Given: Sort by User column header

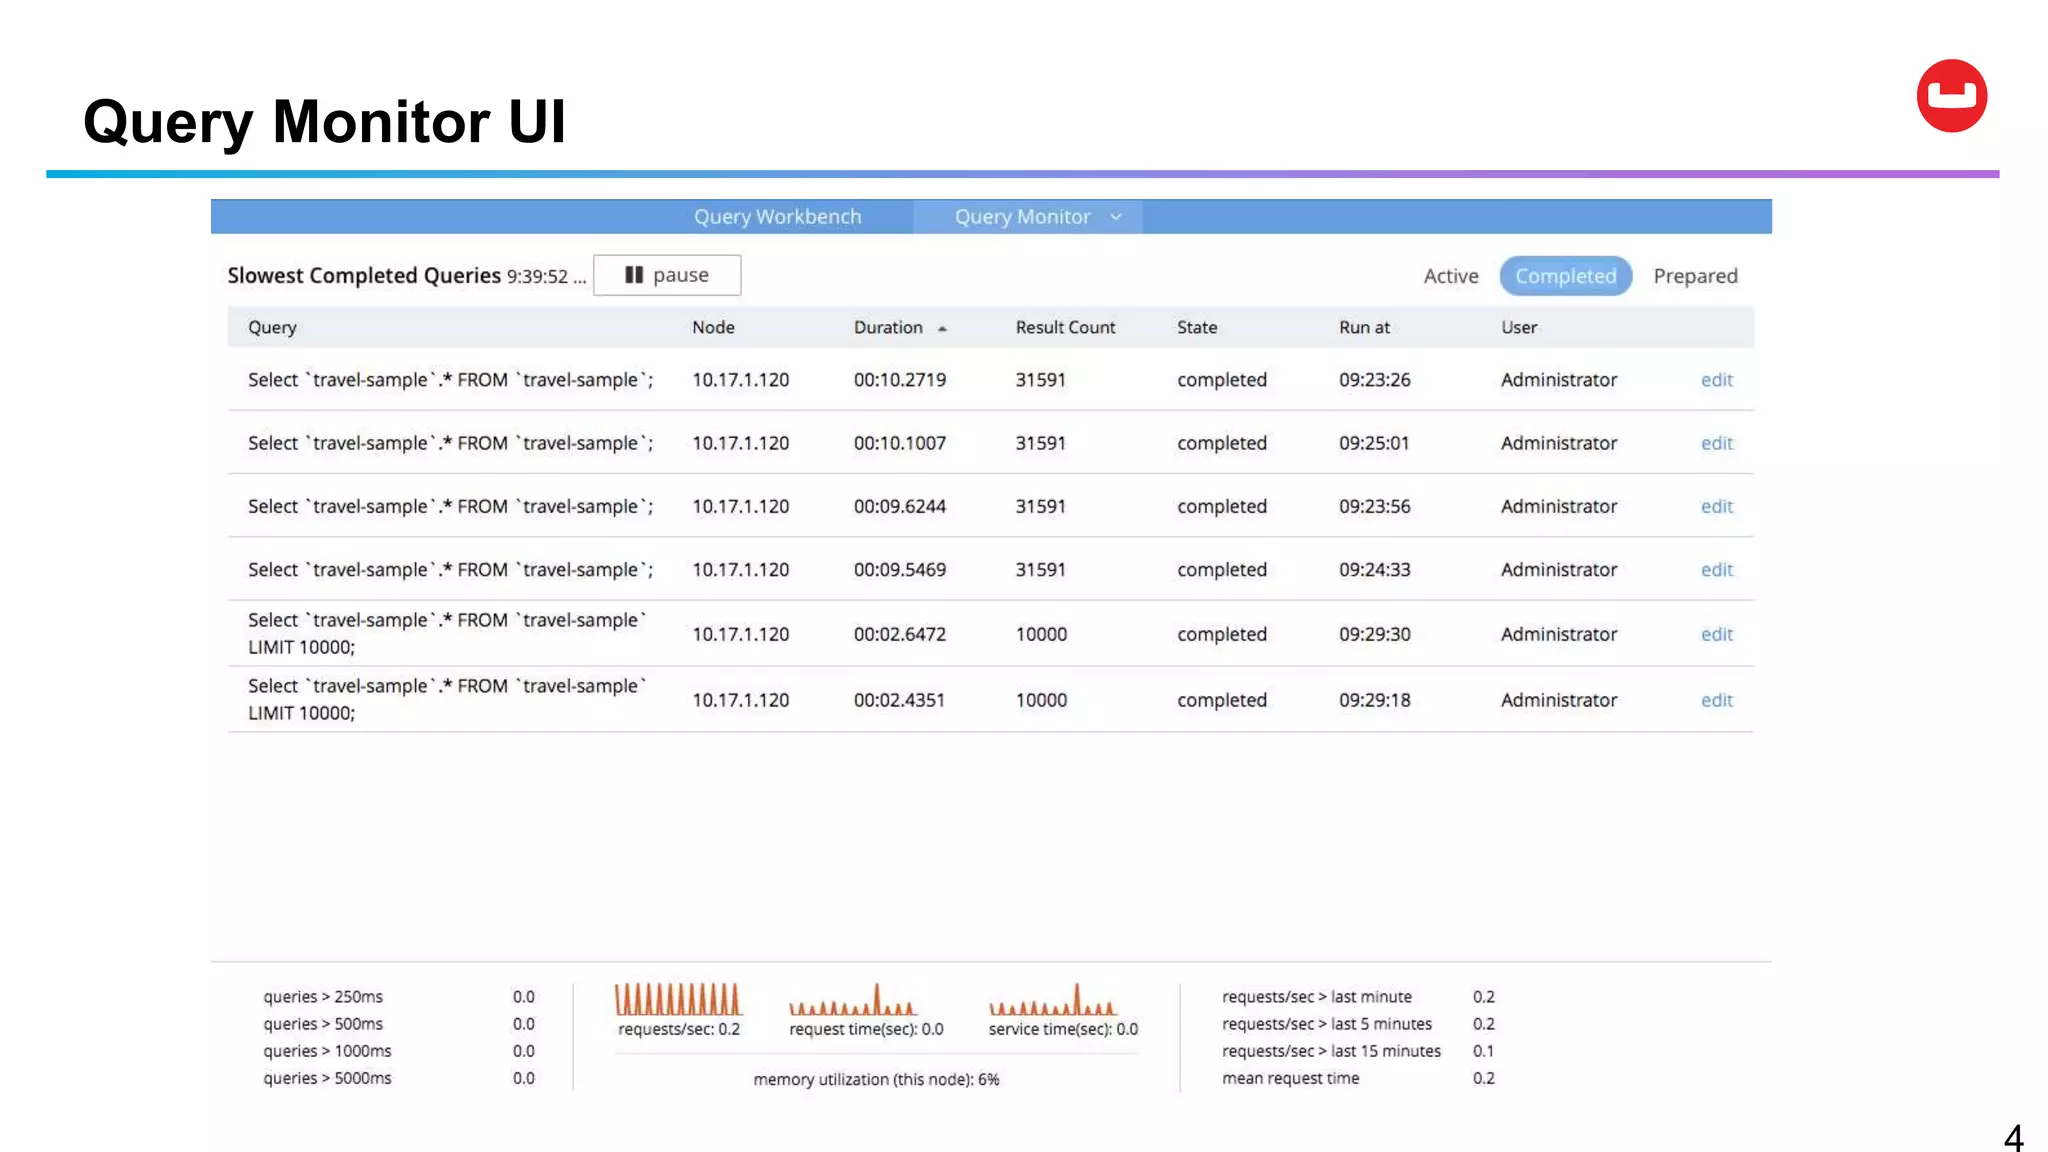Looking at the screenshot, I should [x=1518, y=327].
